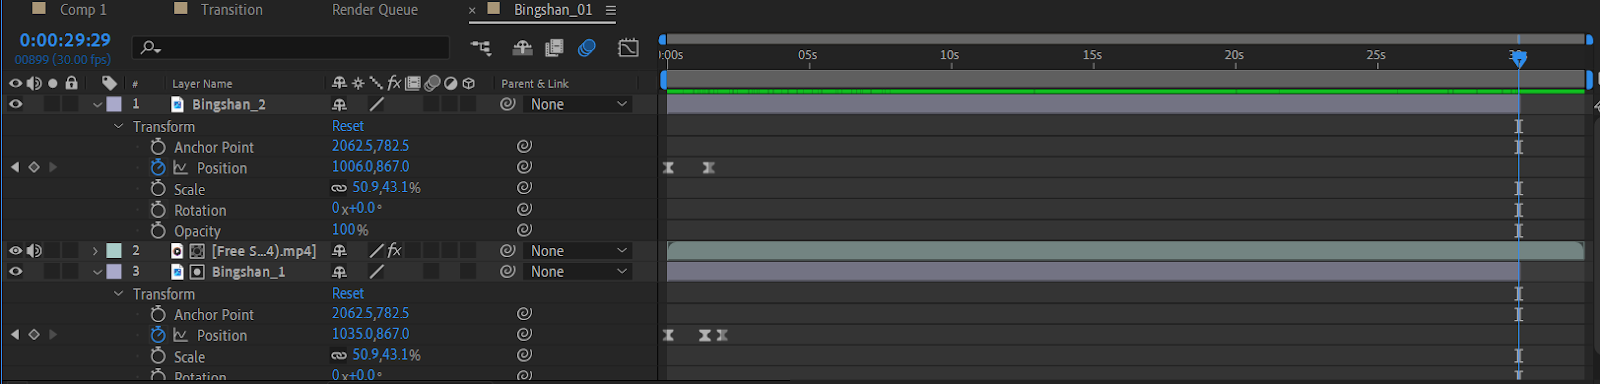Click the Scale stopwatch for Bingshan_1
Image resolution: width=1600 pixels, height=384 pixels.
pos(158,356)
